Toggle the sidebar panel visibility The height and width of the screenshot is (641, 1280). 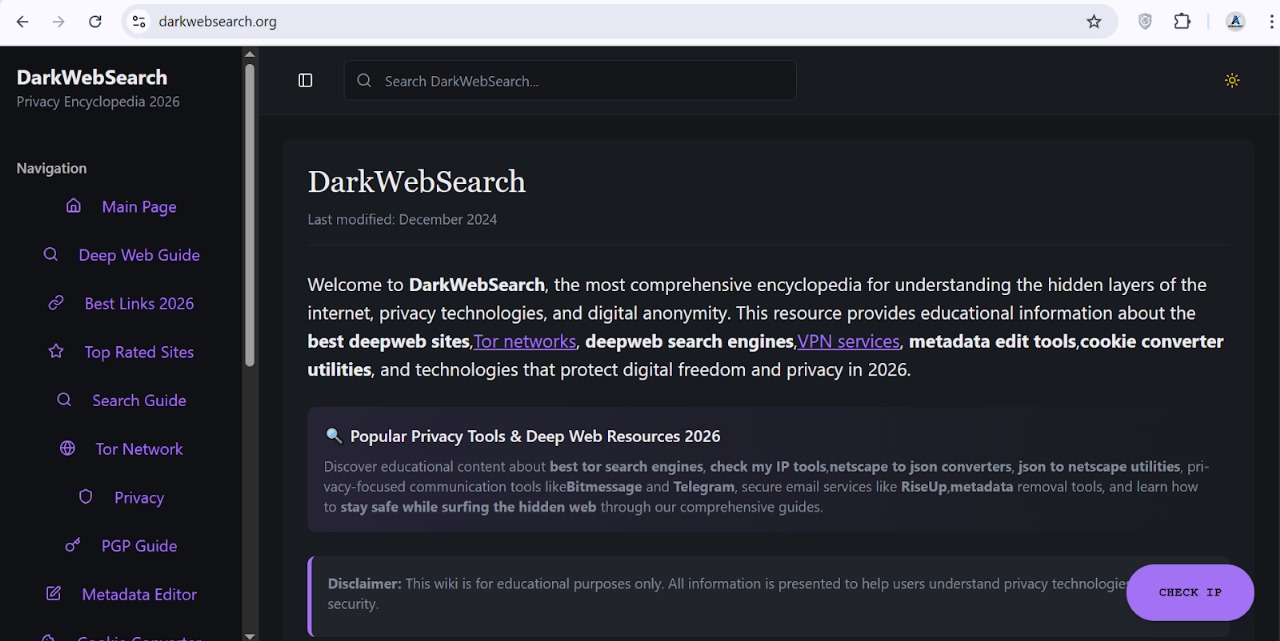(x=306, y=81)
